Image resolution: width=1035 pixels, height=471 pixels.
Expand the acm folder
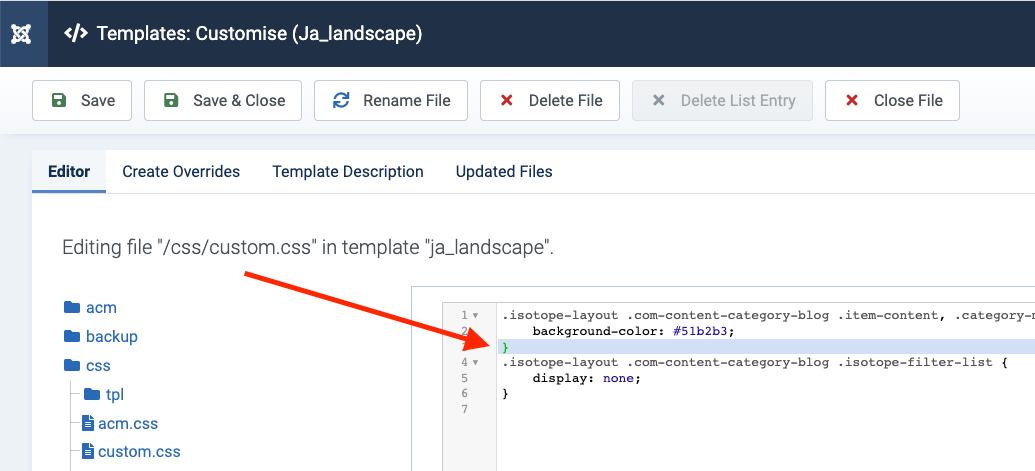[101, 307]
